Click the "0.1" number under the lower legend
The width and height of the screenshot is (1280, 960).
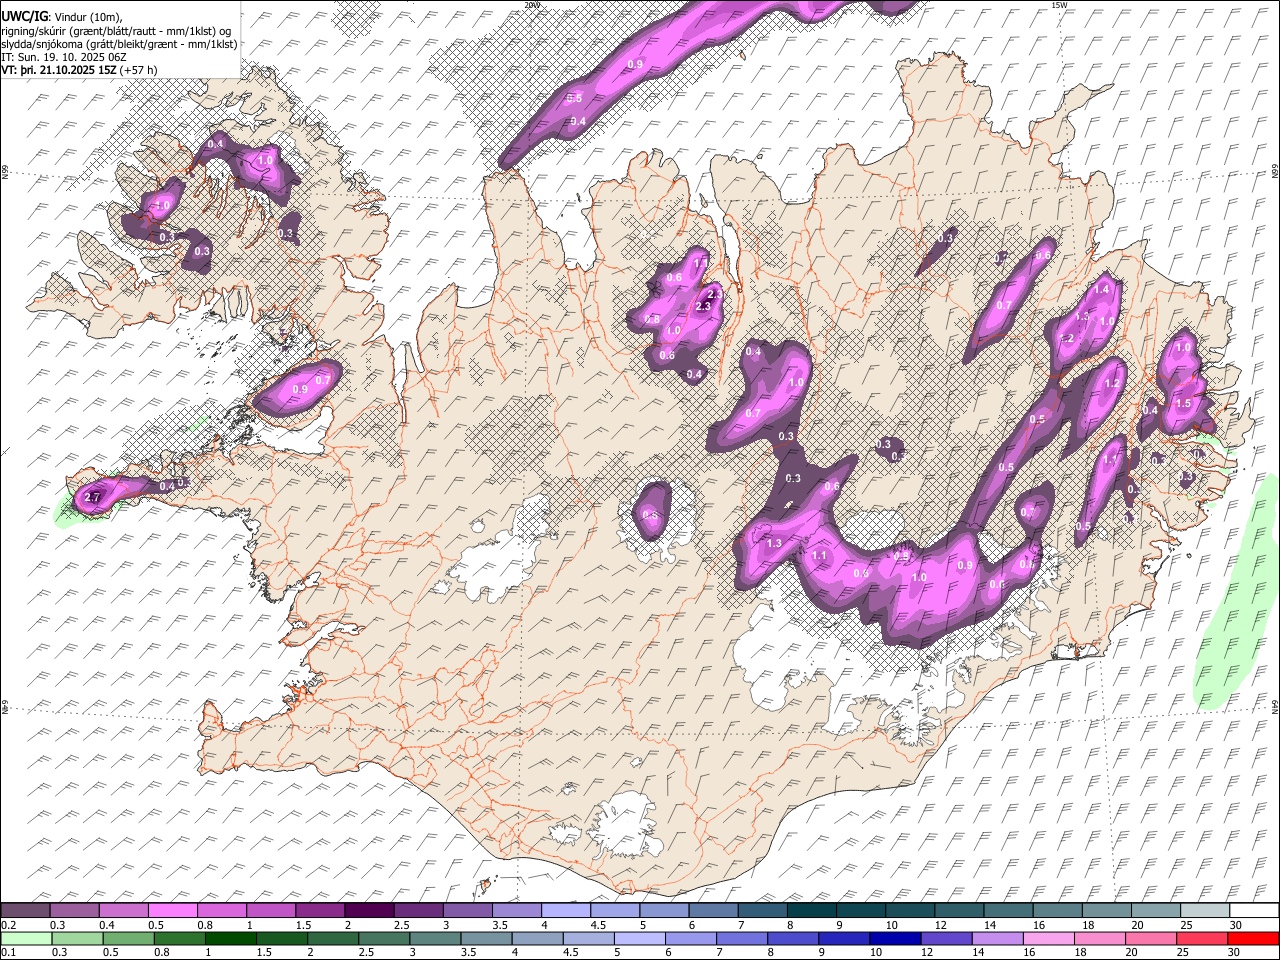click(x=7, y=952)
